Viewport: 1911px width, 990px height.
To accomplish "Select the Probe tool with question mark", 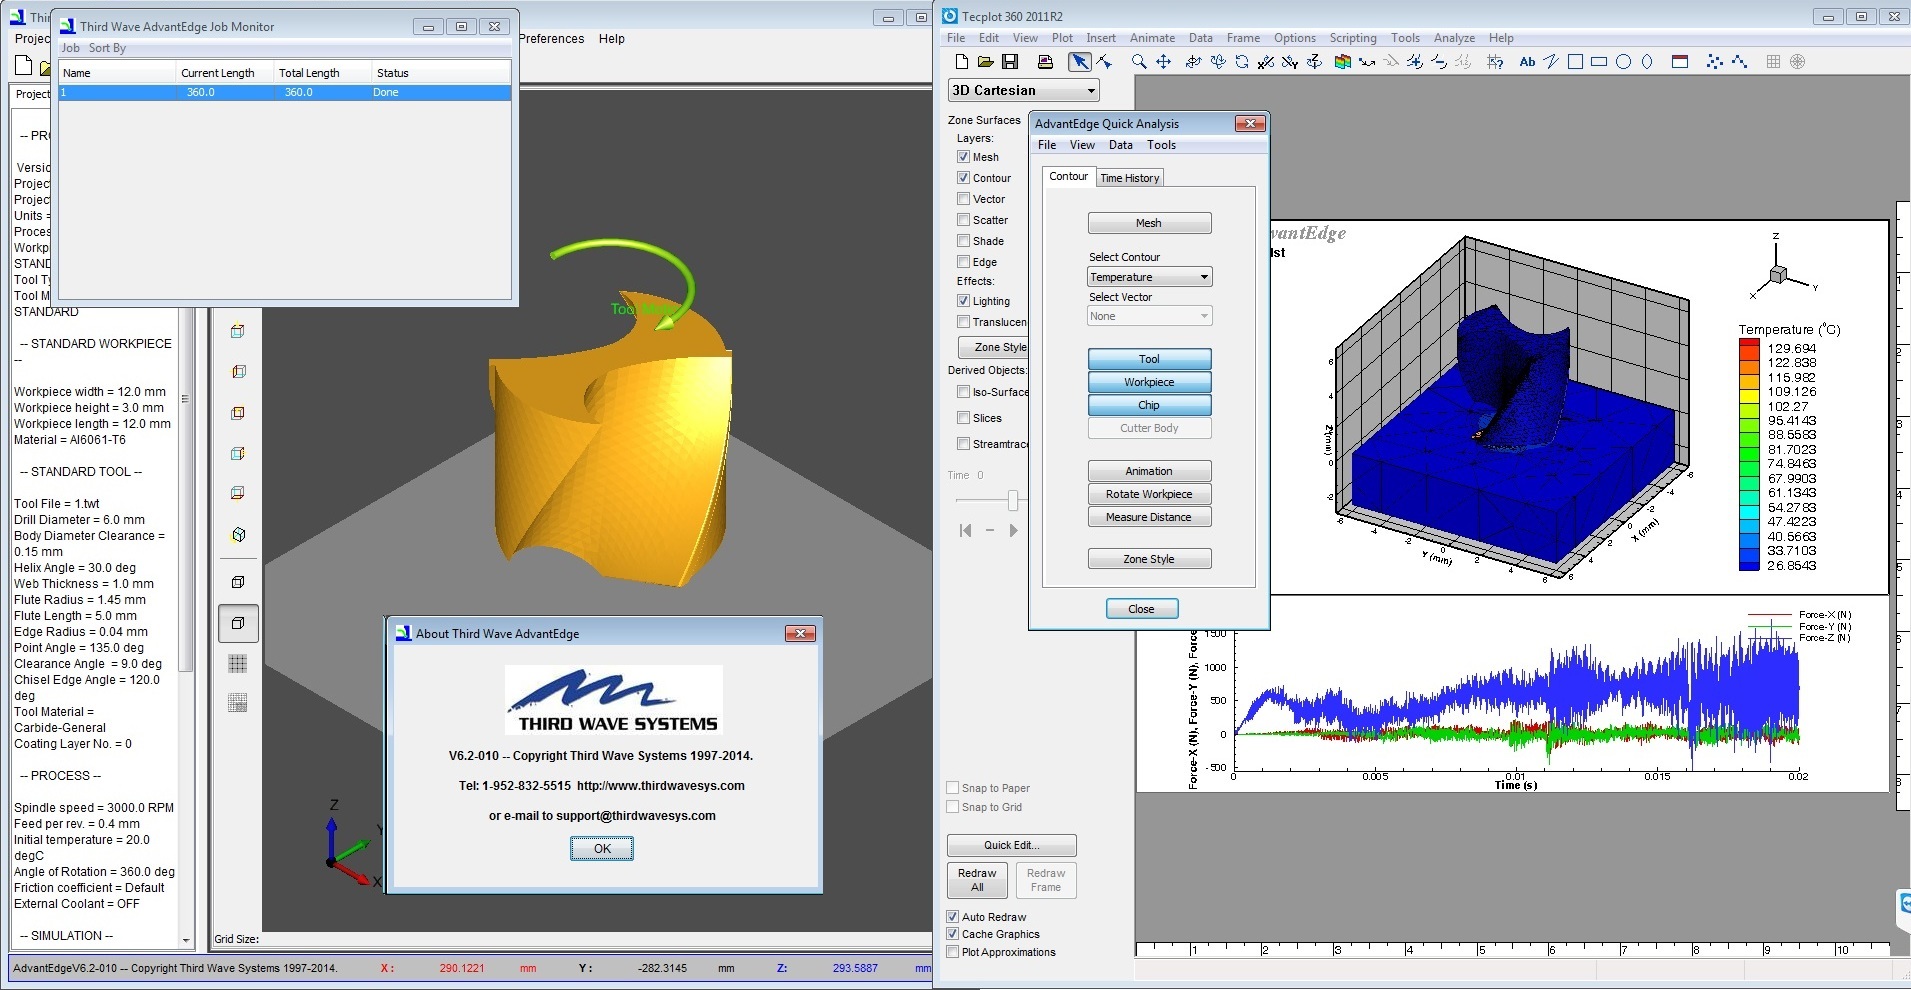I will [x=1495, y=62].
